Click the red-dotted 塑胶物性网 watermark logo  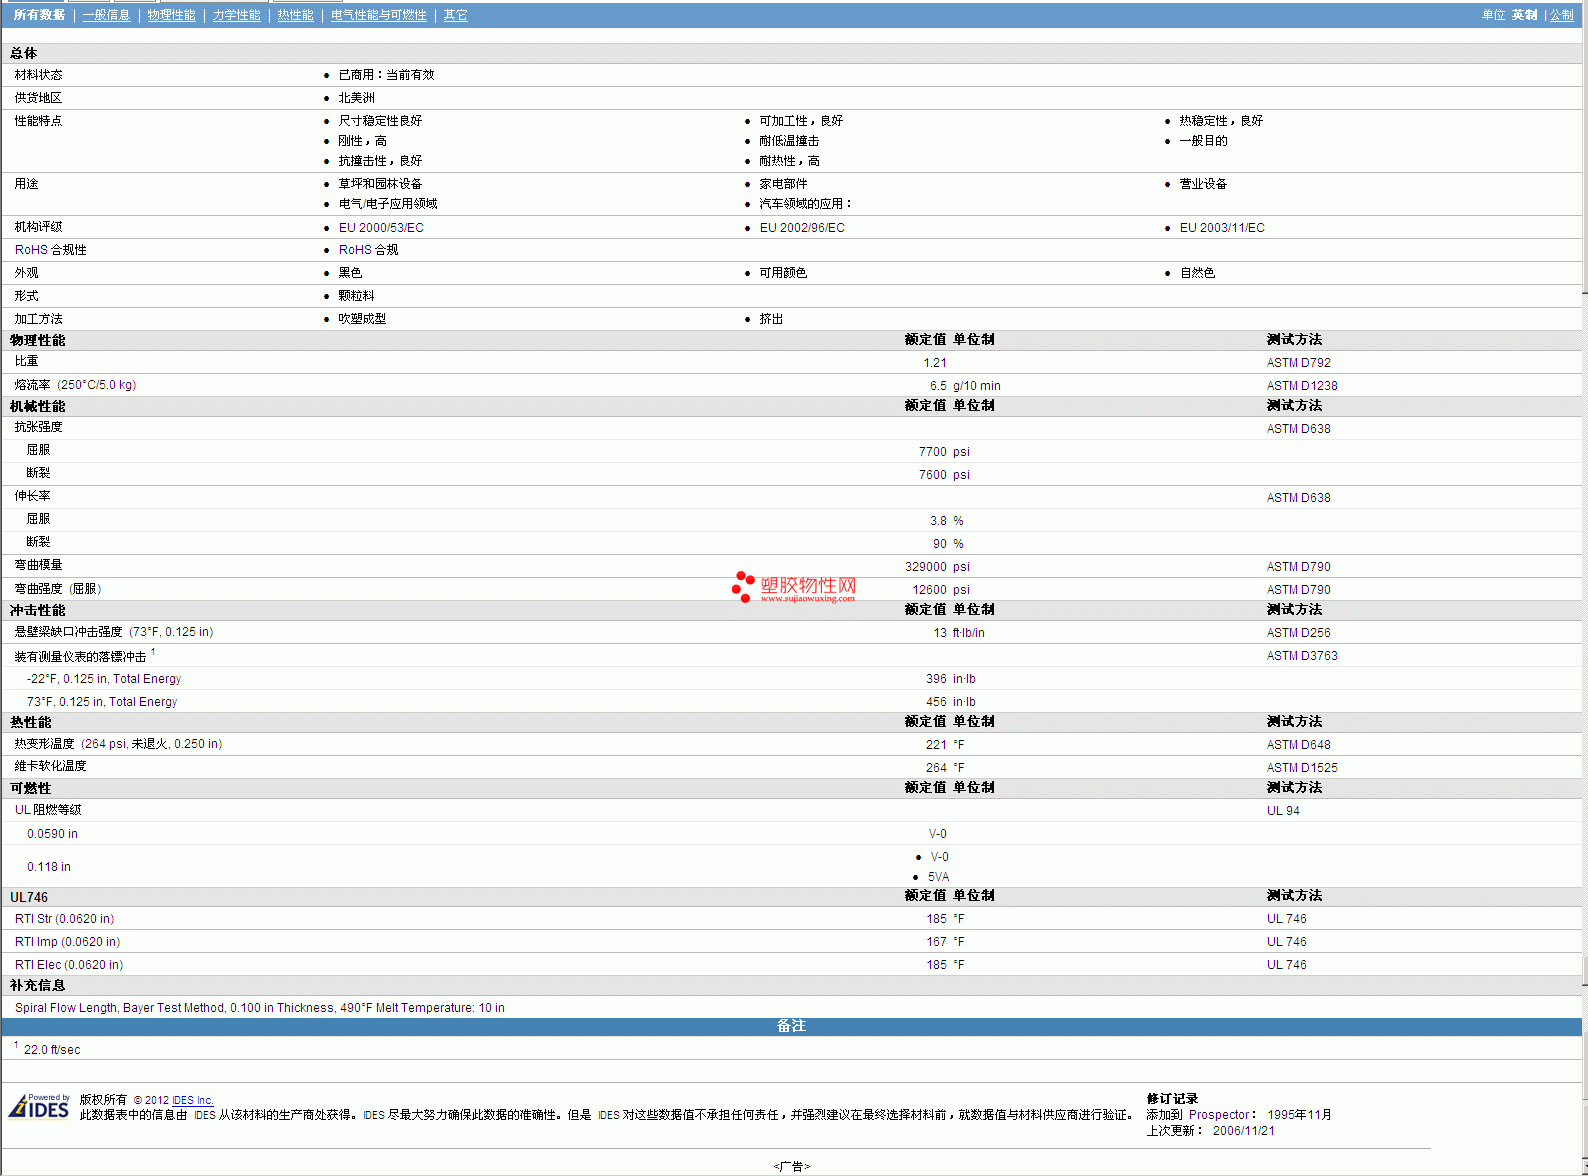click(794, 587)
